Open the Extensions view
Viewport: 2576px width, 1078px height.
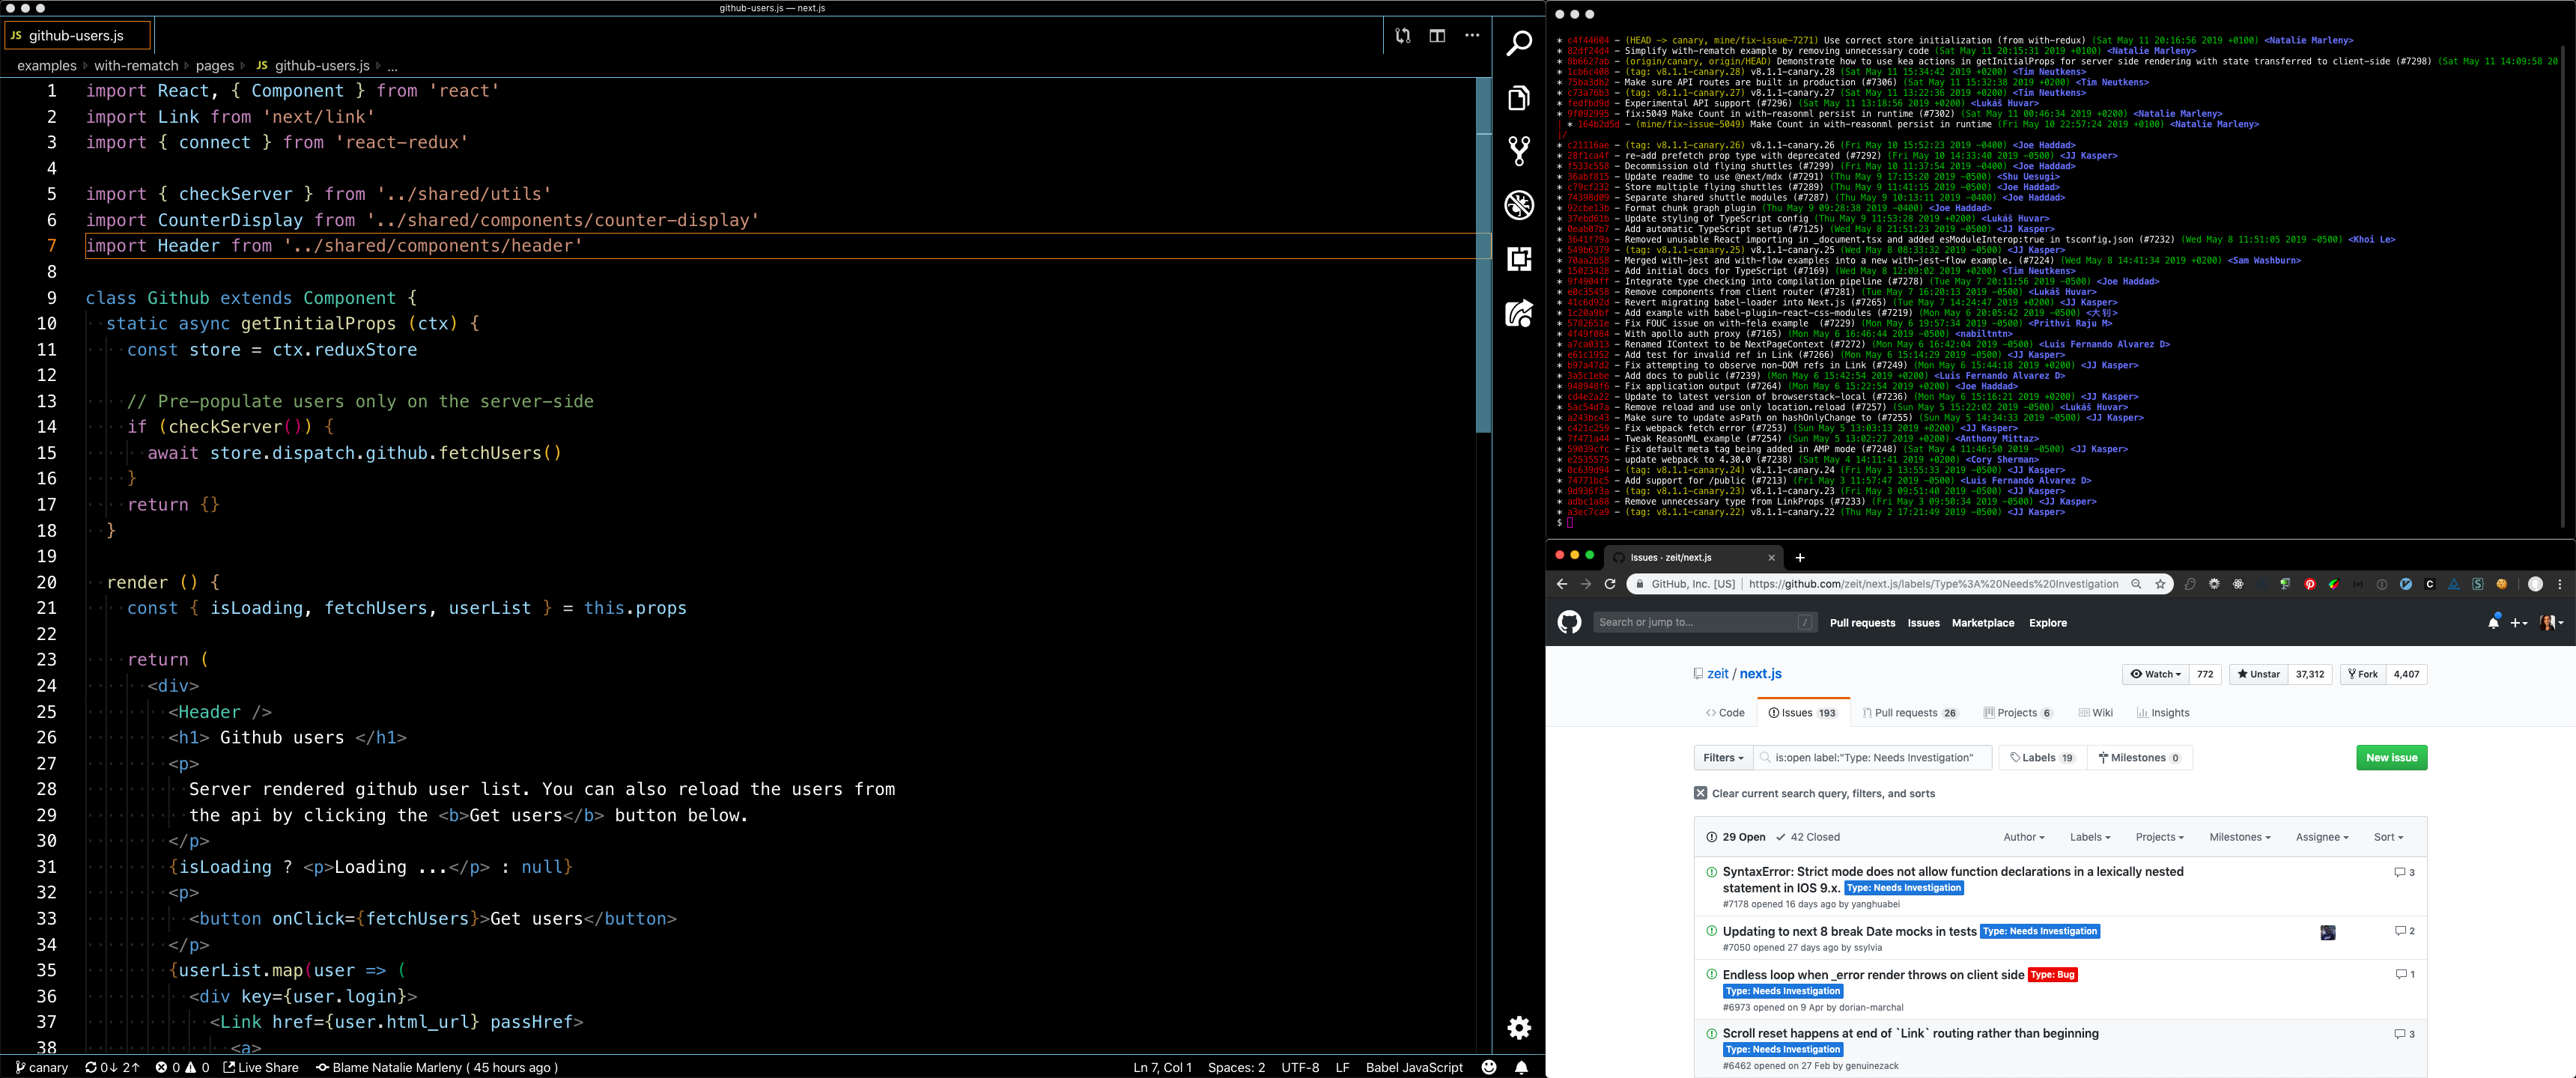tap(1519, 259)
